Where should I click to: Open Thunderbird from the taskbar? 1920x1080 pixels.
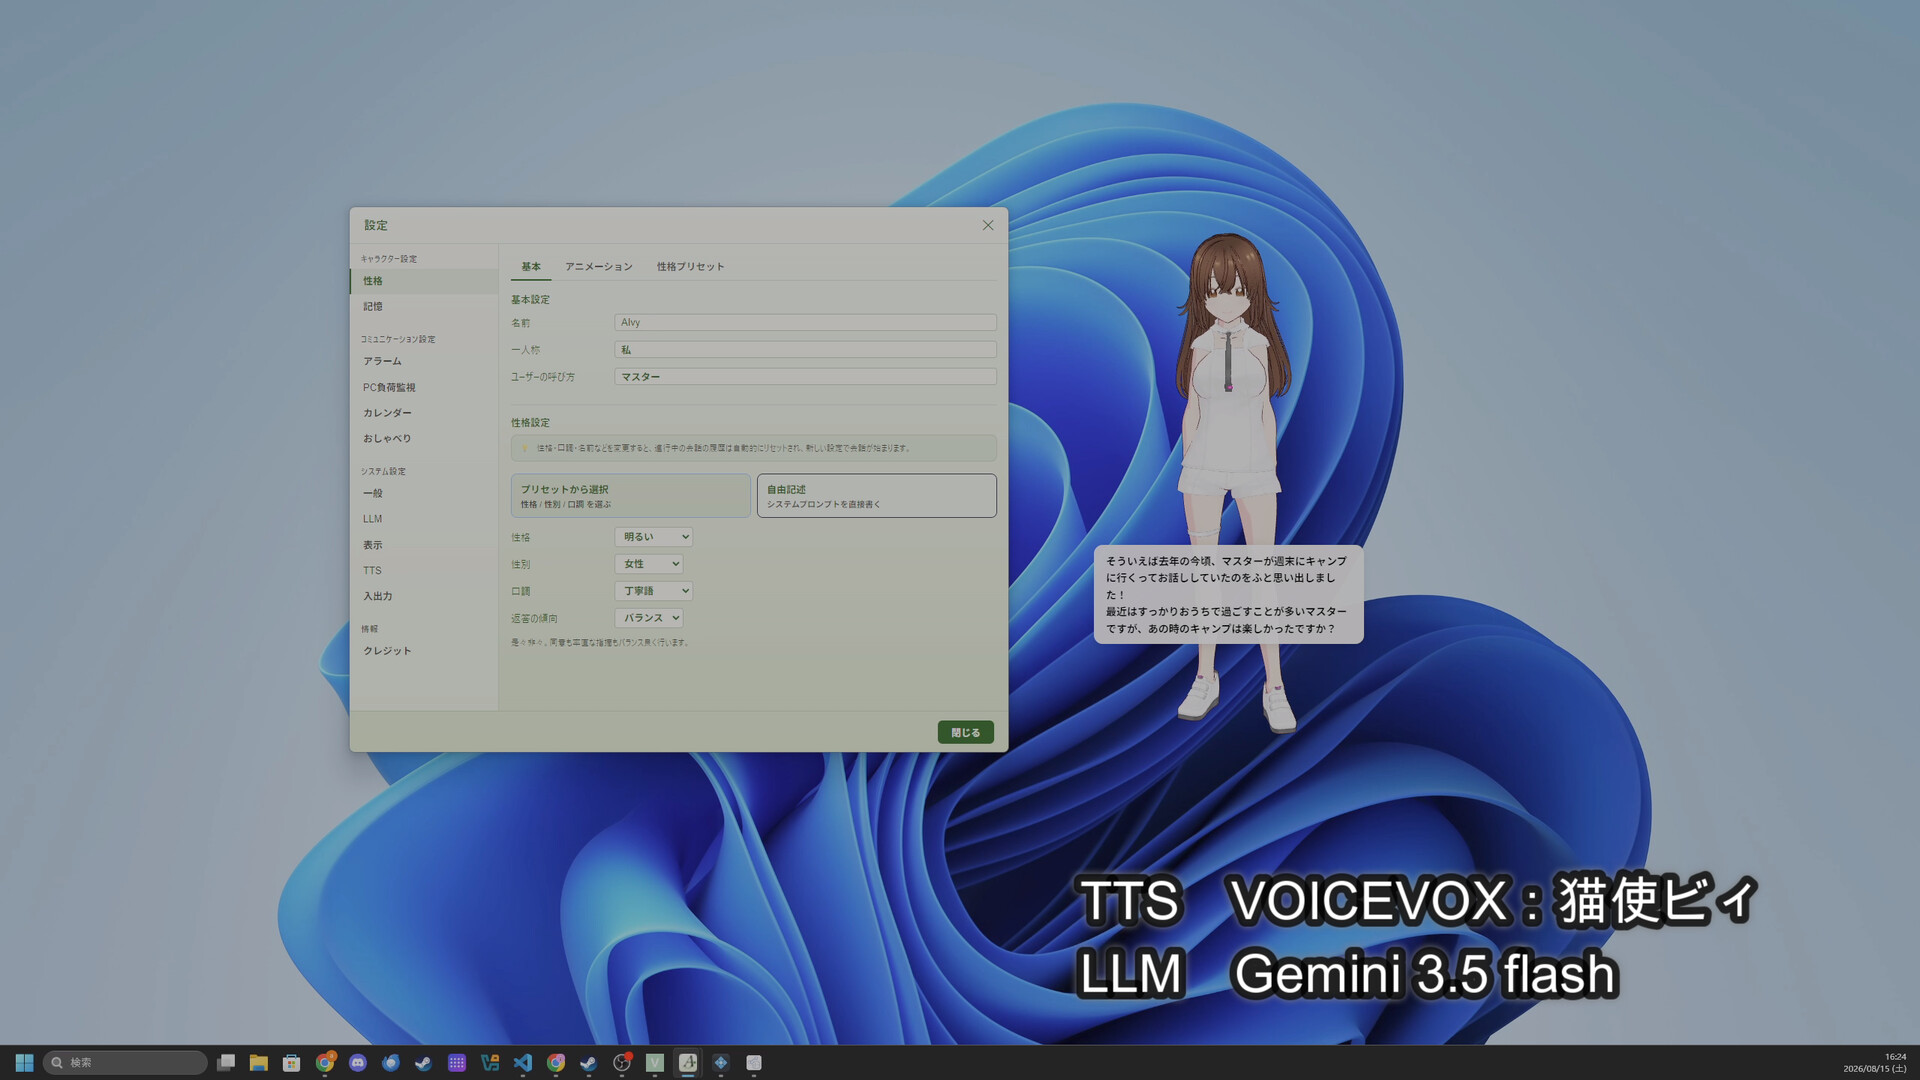[x=391, y=1062]
